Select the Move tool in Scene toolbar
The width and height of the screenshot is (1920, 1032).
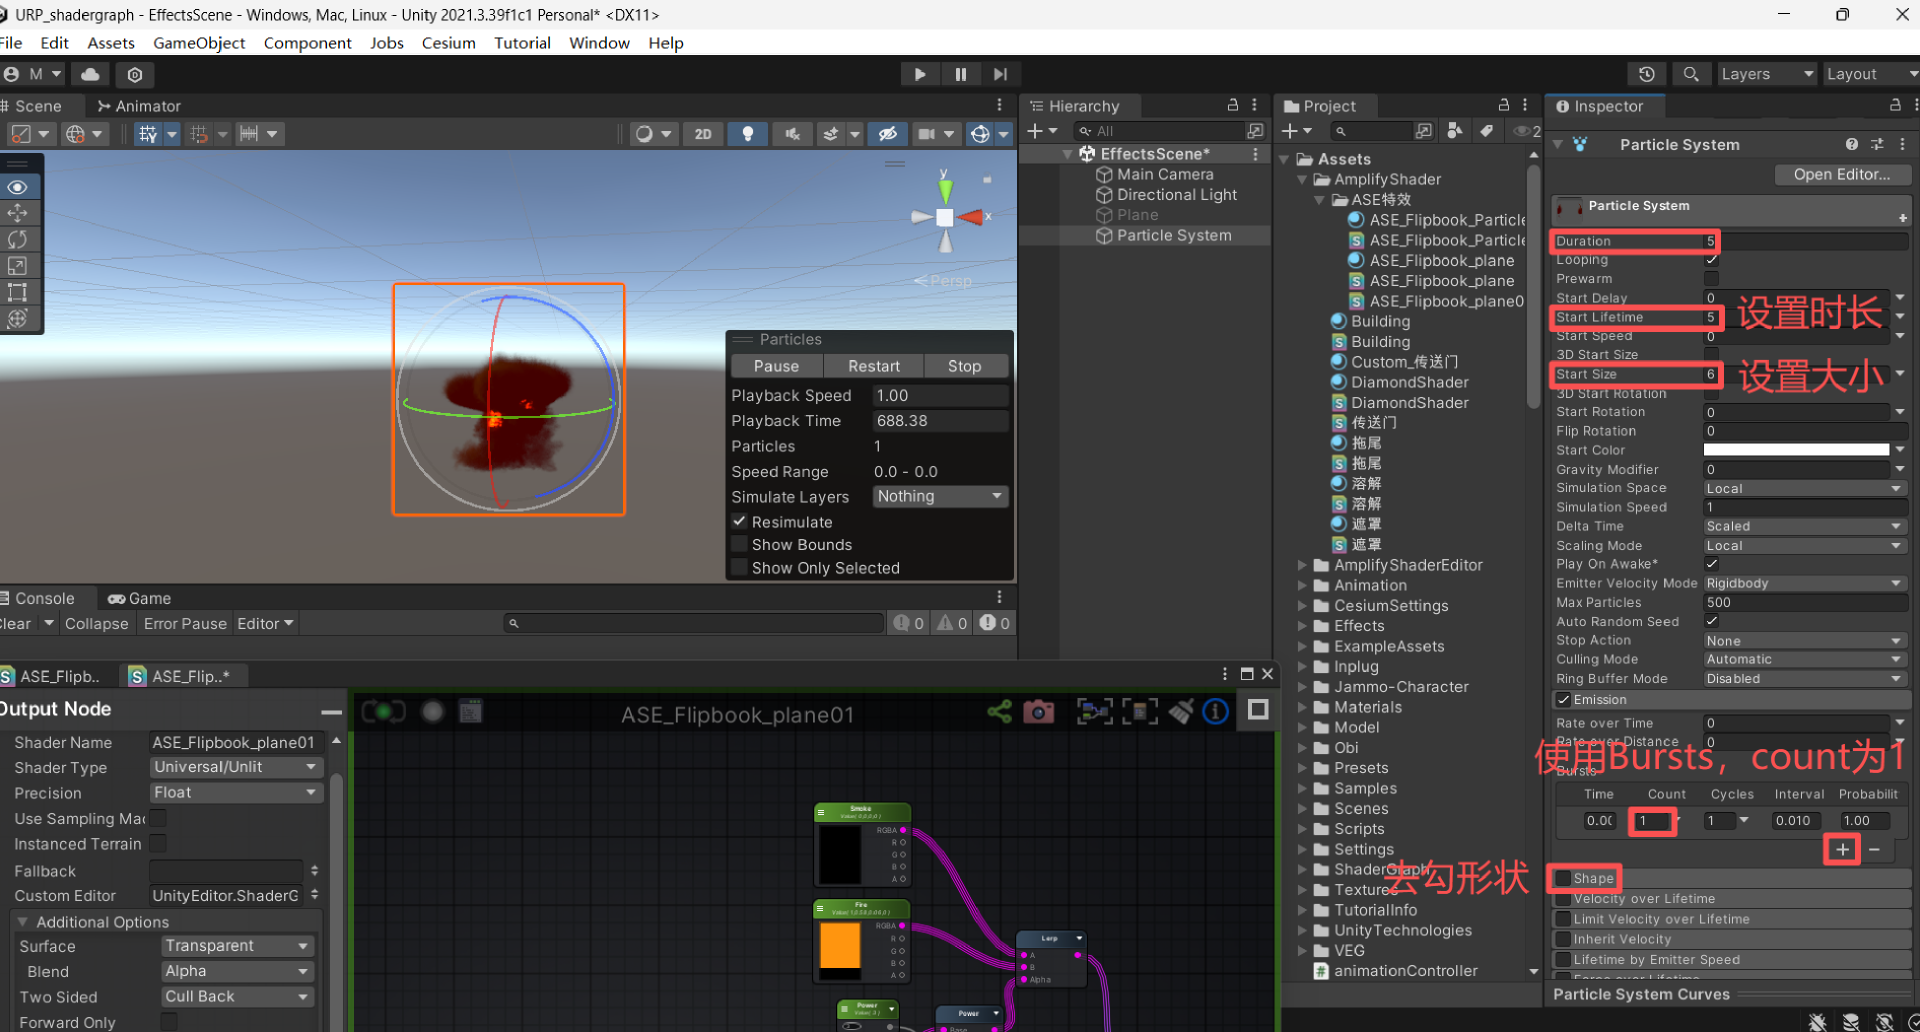(x=17, y=213)
